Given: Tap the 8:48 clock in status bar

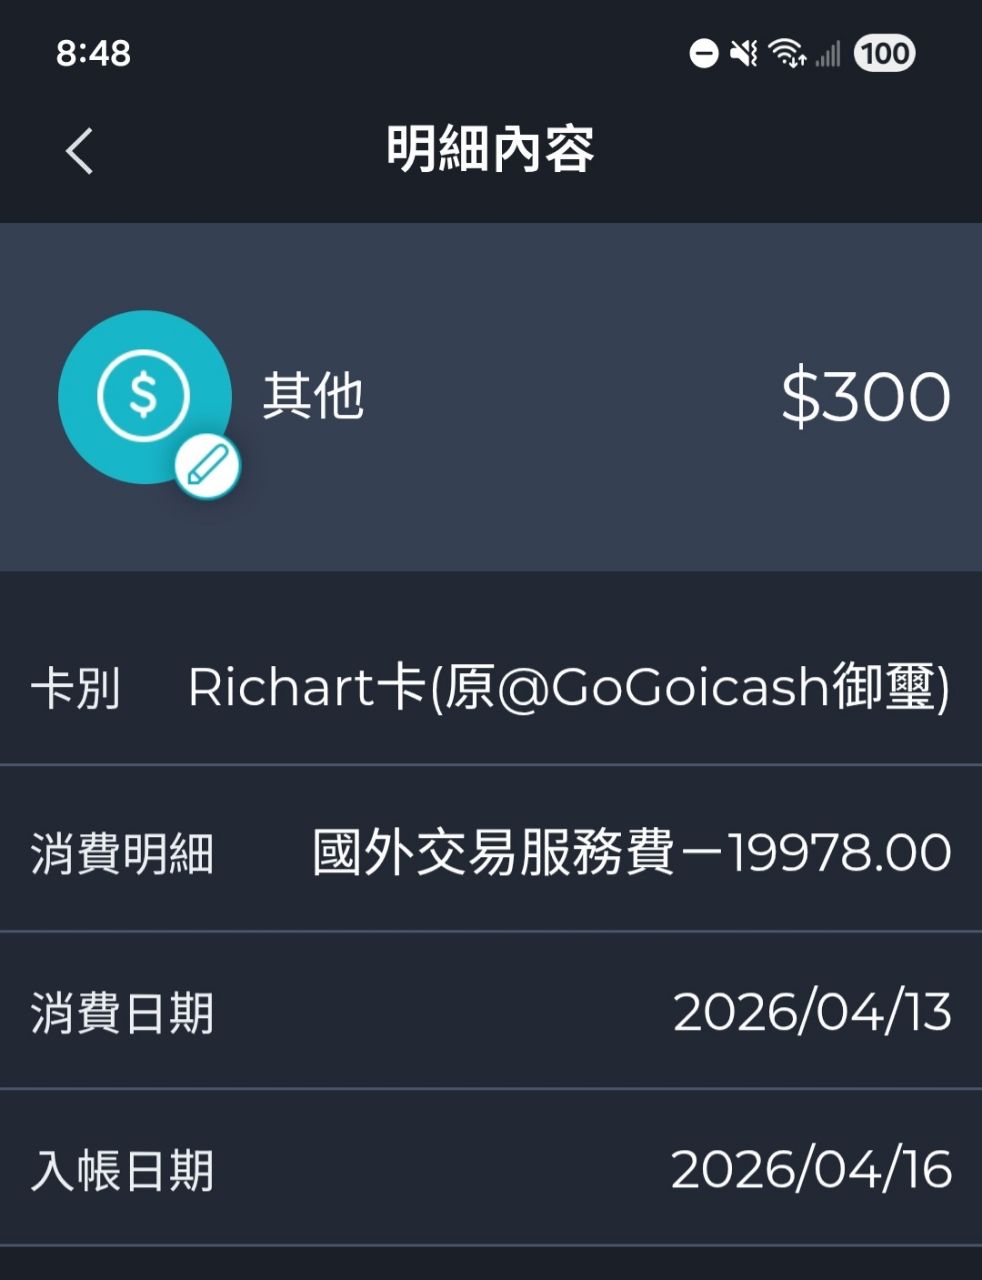Looking at the screenshot, I should click(x=93, y=53).
